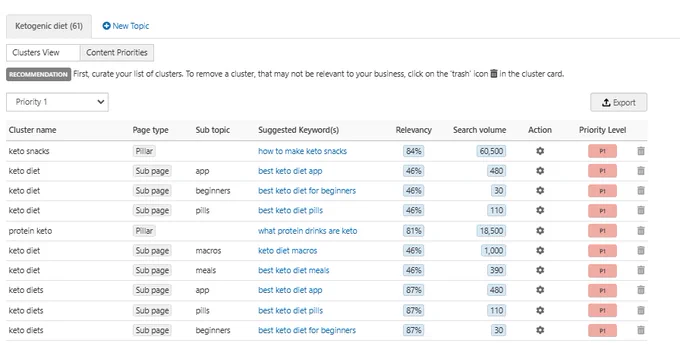Open gear action for keto snacks row
Viewport: 680px width, 362px height.
(540, 151)
